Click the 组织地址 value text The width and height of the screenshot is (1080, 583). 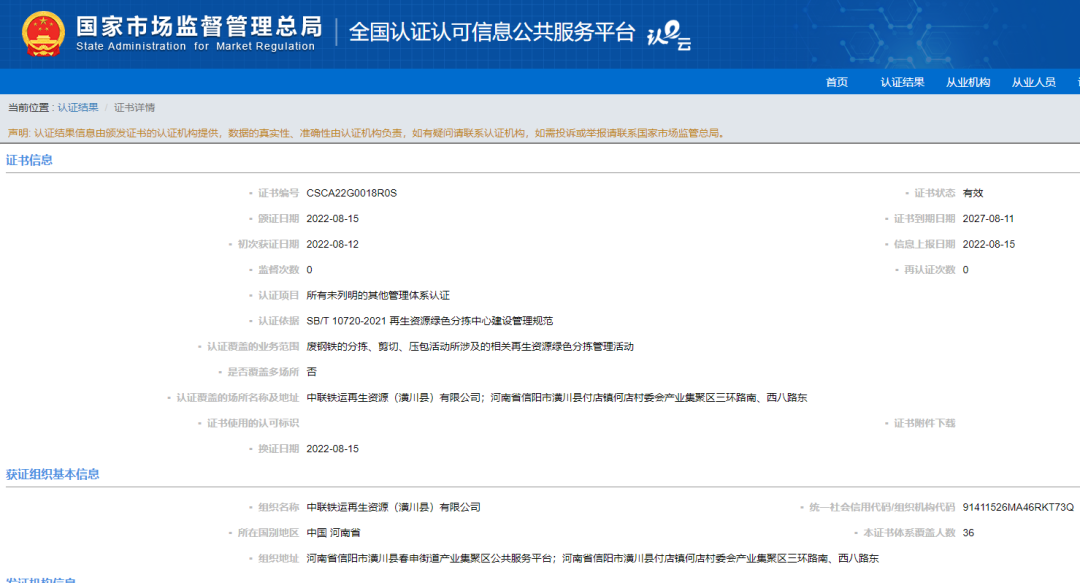[592, 558]
